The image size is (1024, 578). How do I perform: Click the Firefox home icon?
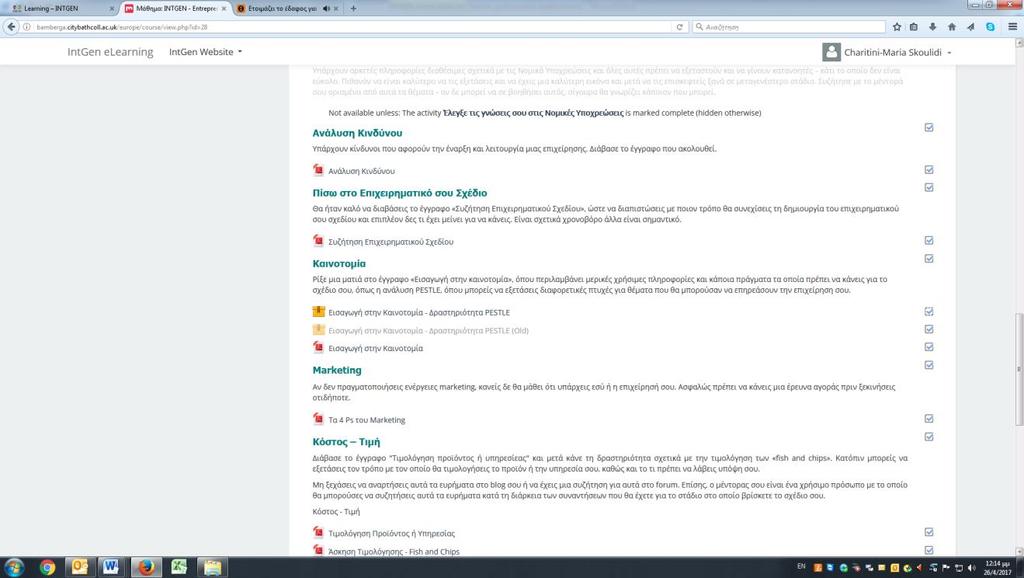click(x=952, y=27)
